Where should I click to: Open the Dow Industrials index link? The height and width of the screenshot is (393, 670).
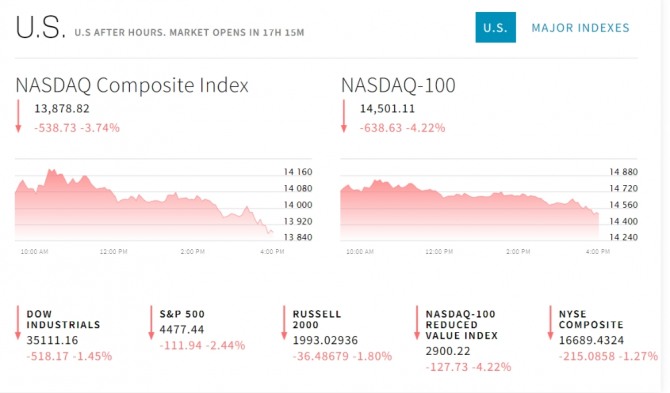click(63, 319)
